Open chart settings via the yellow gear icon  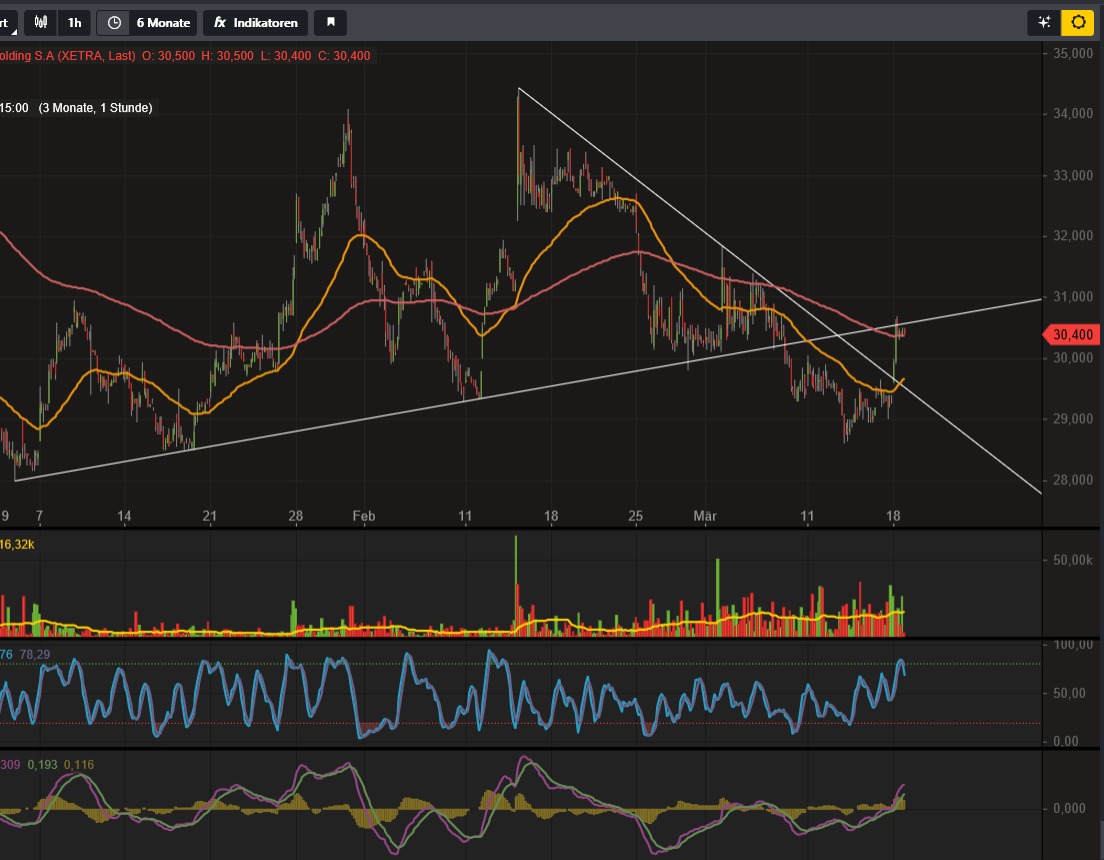click(x=1077, y=22)
